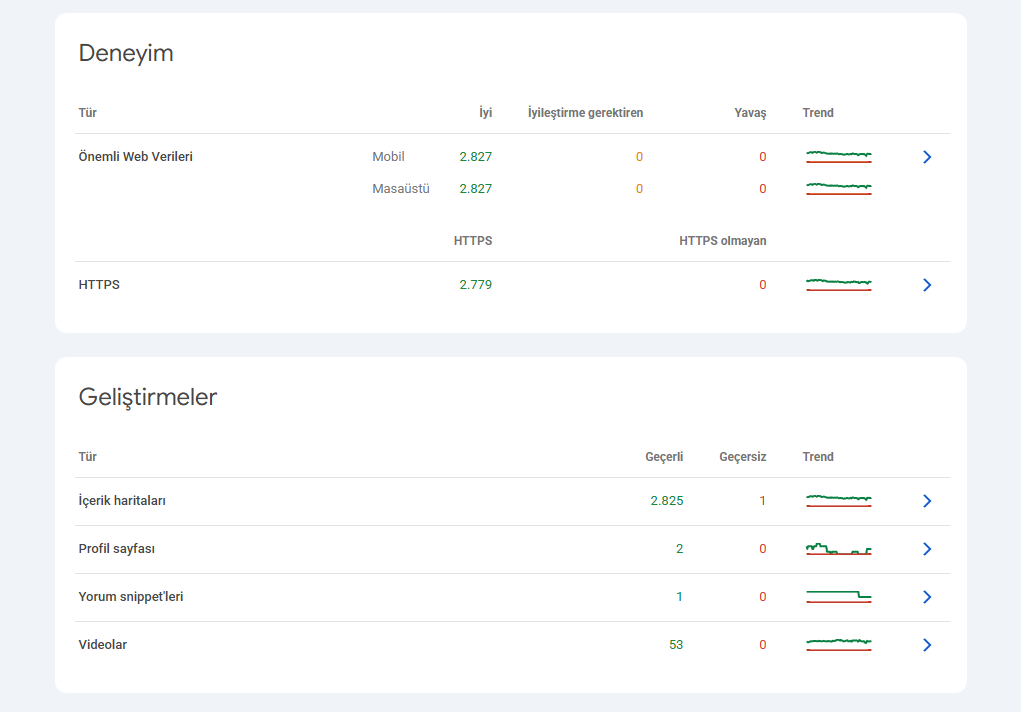View the Mobil trend sparkline chart
1021x712 pixels.
pyautogui.click(x=839, y=156)
